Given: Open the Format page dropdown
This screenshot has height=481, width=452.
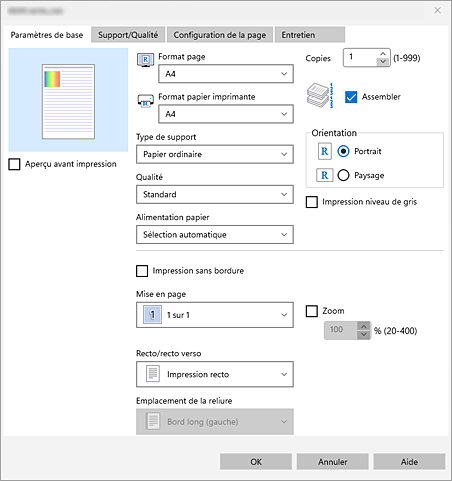Looking at the screenshot, I should tap(226, 74).
